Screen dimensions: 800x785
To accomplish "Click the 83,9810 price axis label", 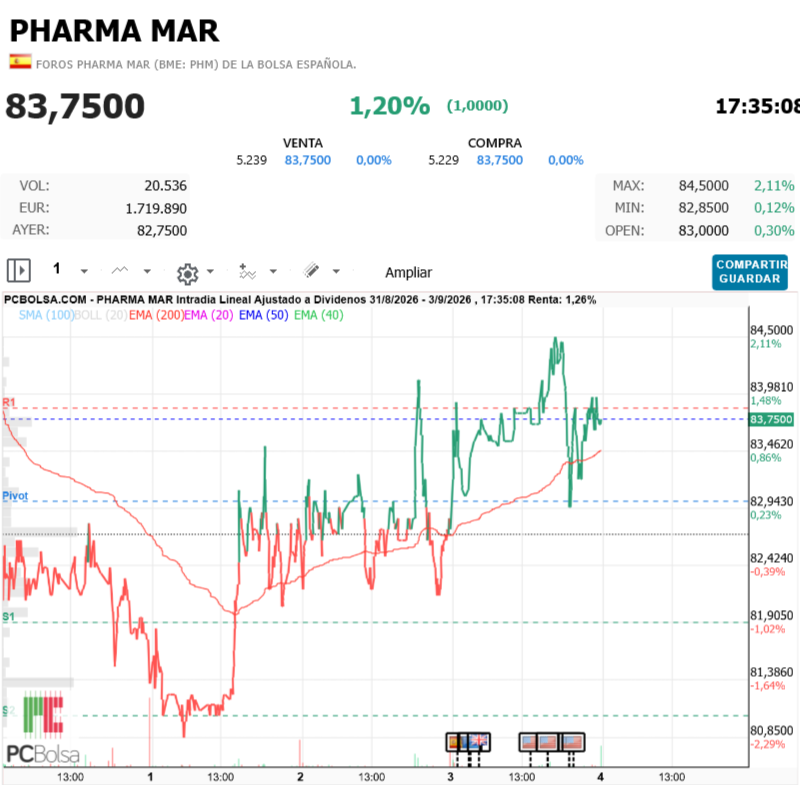I will pyautogui.click(x=771, y=387).
